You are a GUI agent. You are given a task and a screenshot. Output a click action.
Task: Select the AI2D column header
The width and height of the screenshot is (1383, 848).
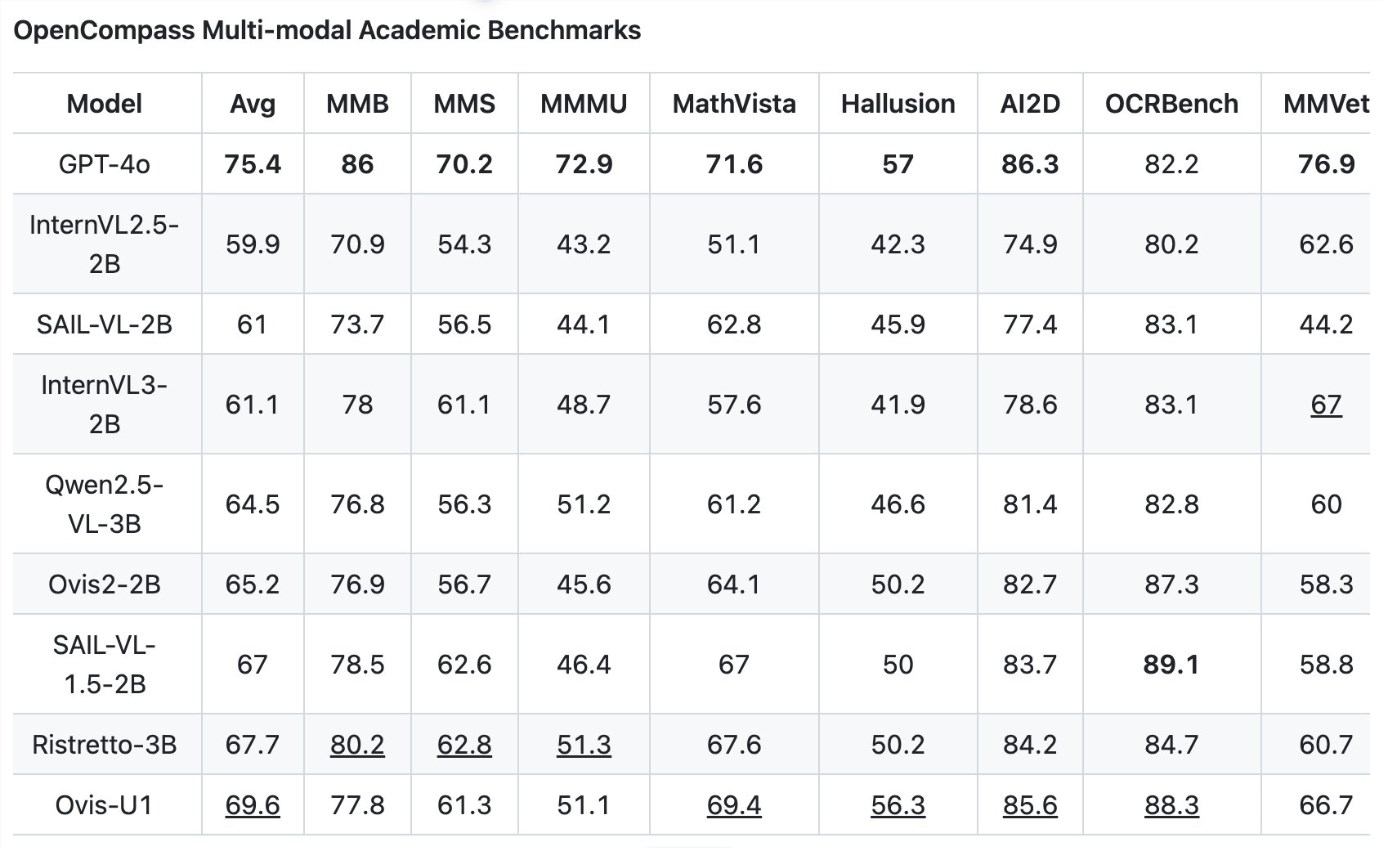point(1029,104)
